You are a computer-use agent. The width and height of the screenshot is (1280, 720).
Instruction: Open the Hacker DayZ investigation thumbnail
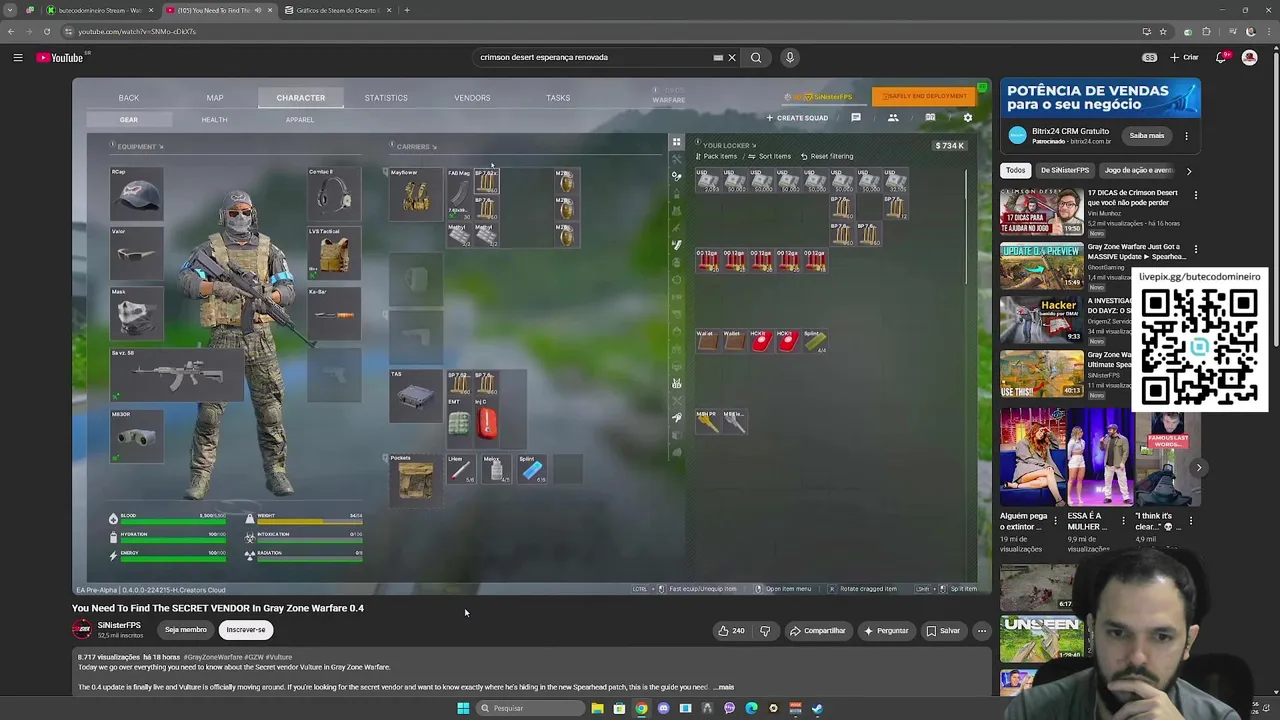pos(1041,319)
